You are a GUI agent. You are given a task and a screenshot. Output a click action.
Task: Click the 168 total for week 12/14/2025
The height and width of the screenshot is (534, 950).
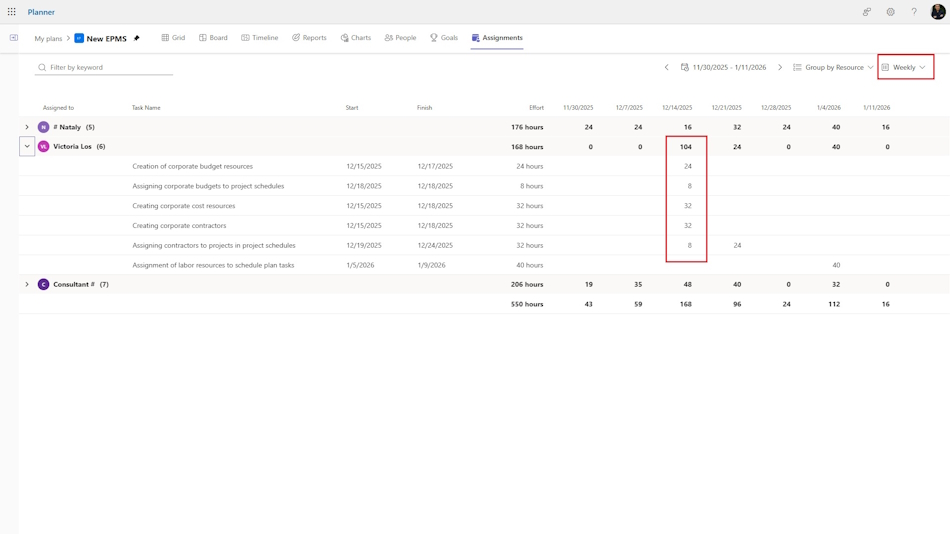point(685,304)
